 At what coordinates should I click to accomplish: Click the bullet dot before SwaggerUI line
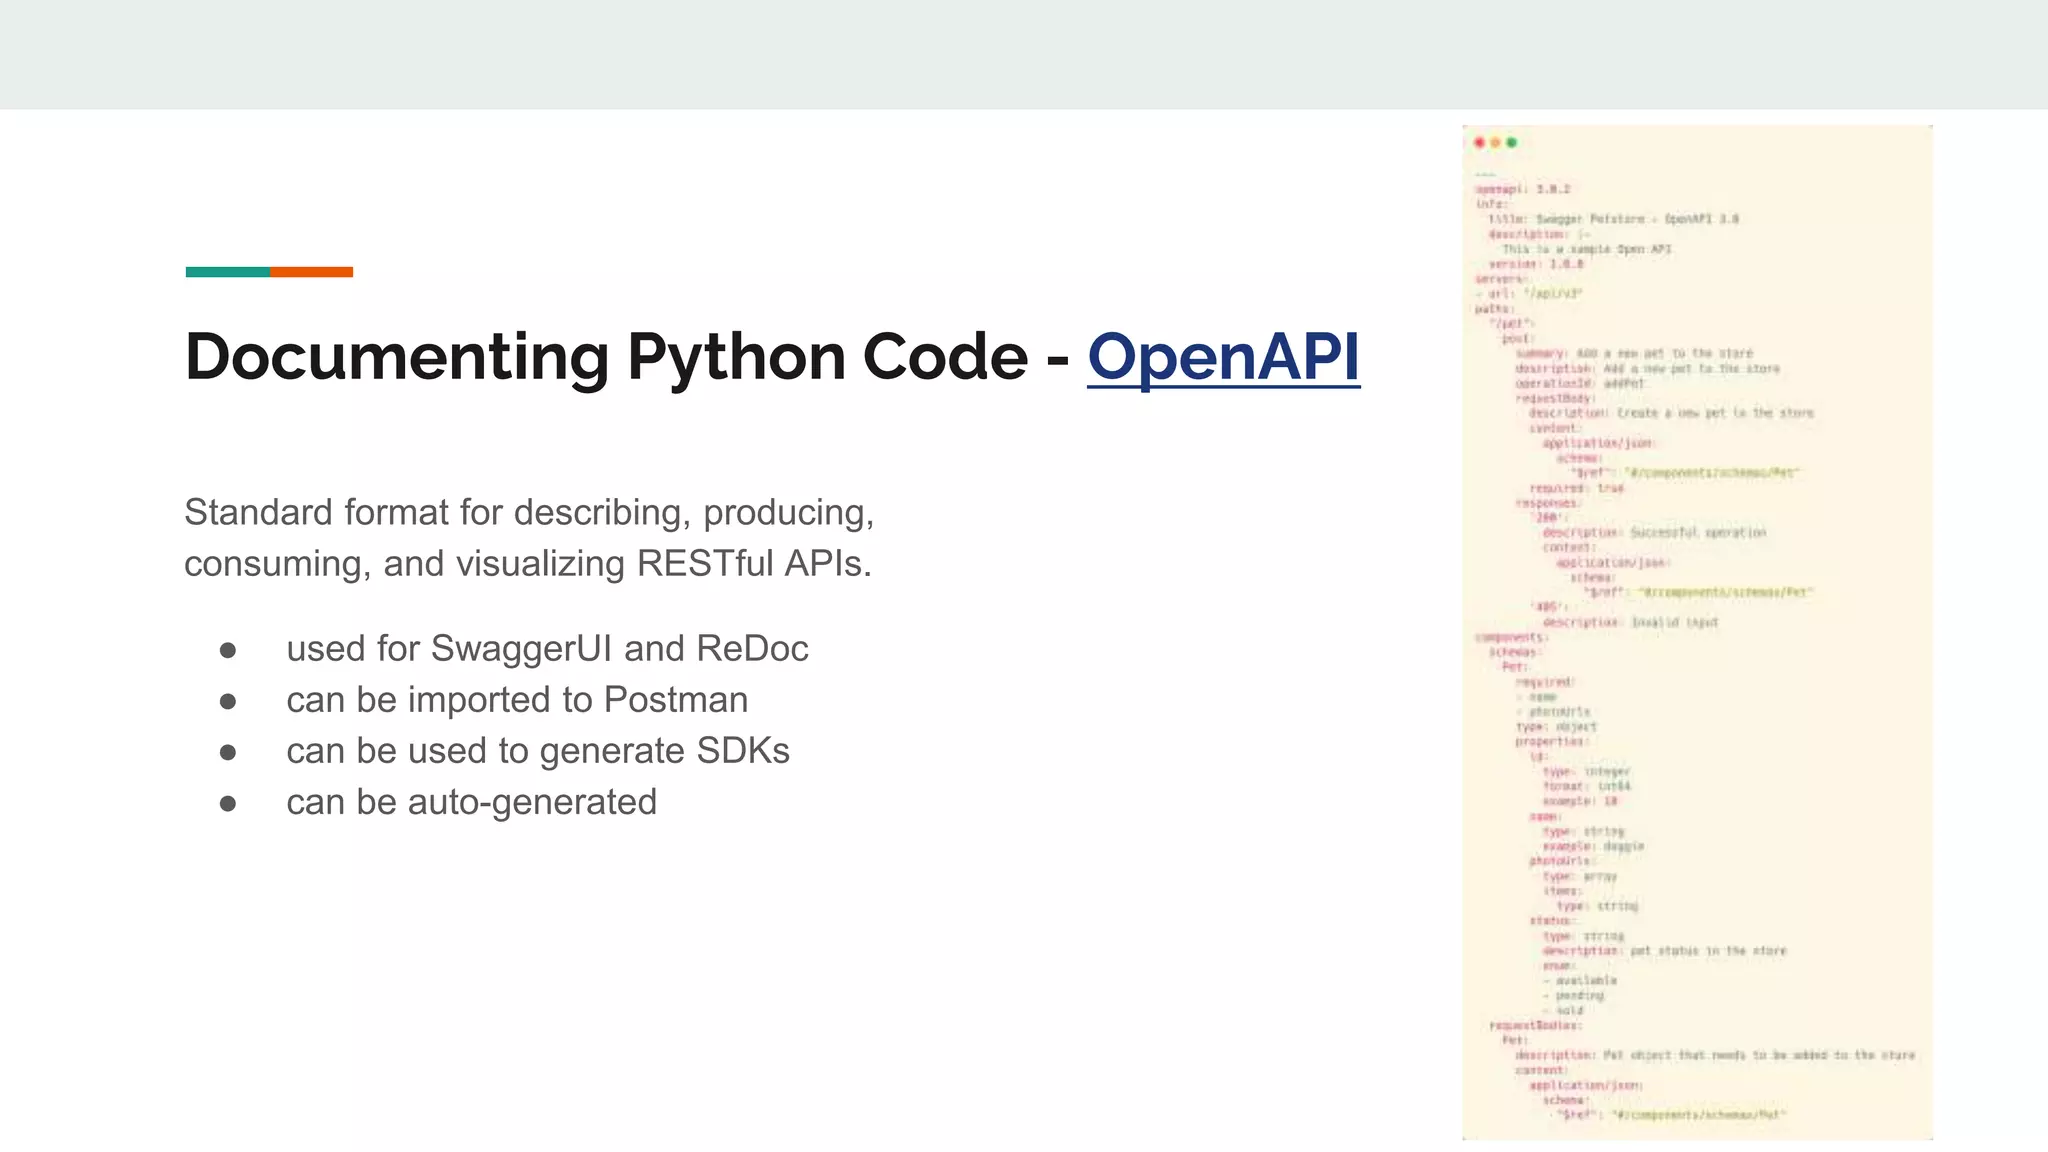point(228,651)
